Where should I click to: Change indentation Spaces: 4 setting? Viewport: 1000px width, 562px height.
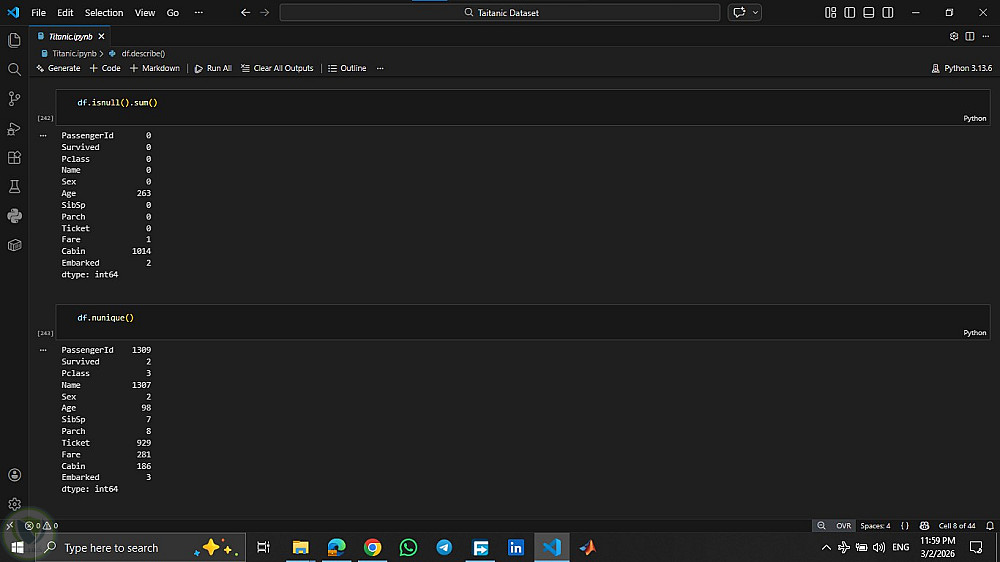coord(875,526)
